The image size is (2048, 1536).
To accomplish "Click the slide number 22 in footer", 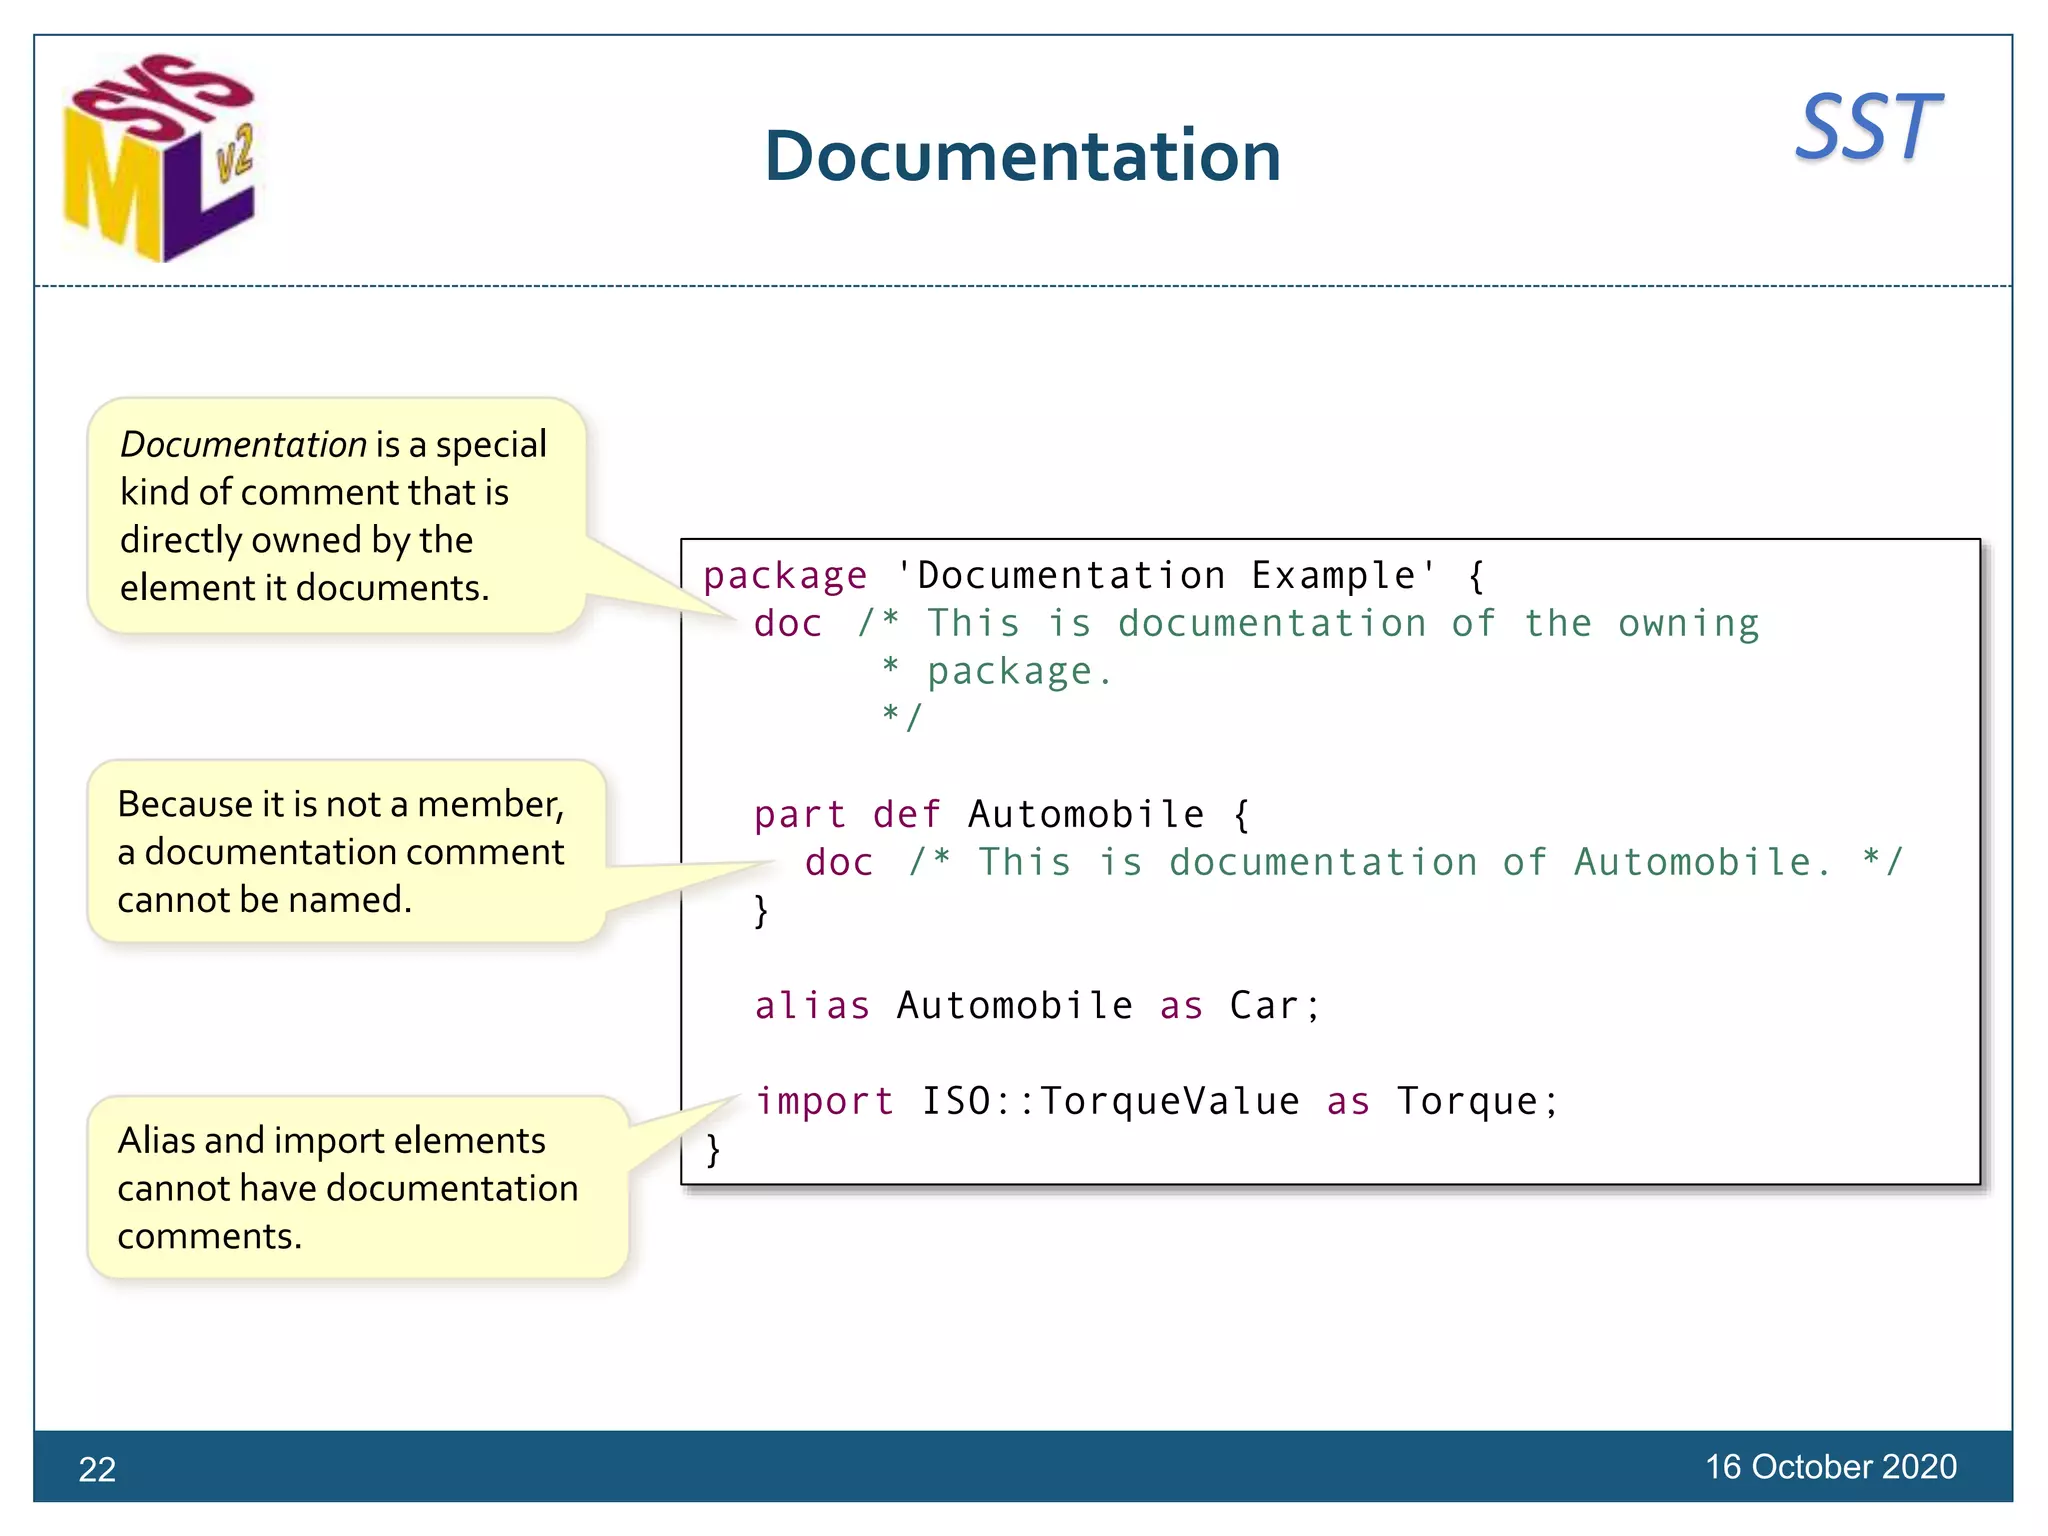I will 97,1469.
